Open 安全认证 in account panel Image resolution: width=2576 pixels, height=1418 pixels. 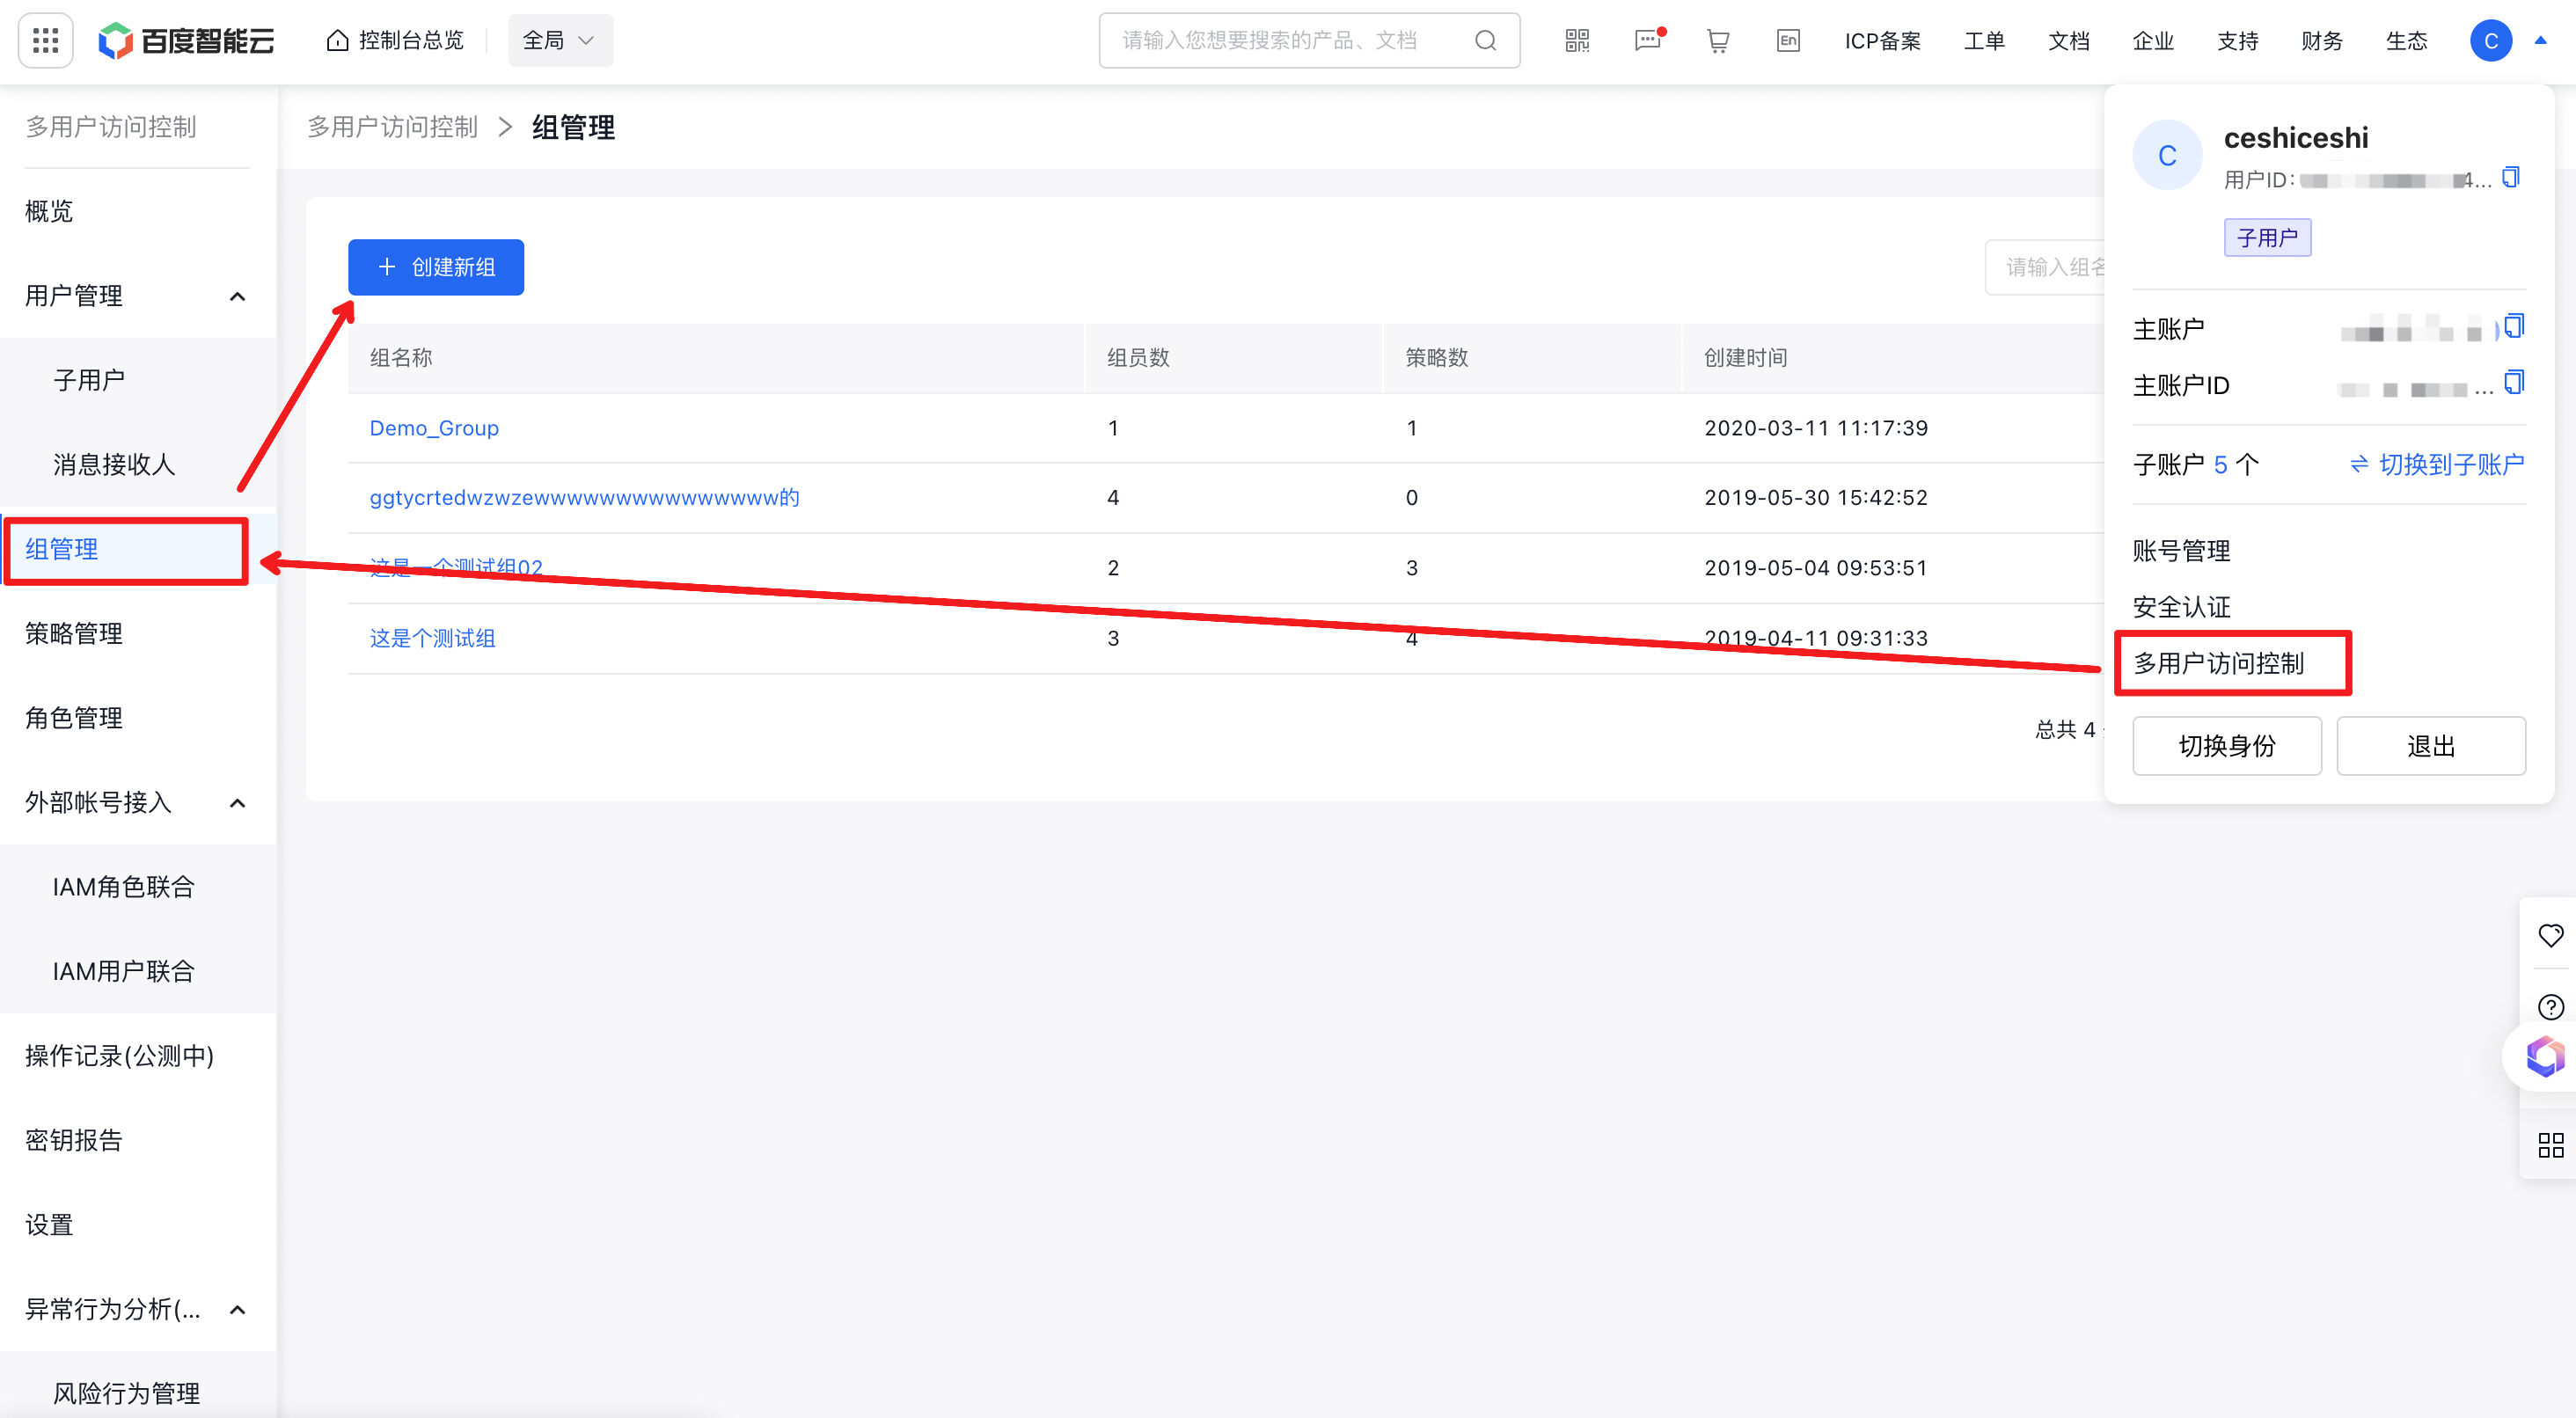(x=2182, y=607)
